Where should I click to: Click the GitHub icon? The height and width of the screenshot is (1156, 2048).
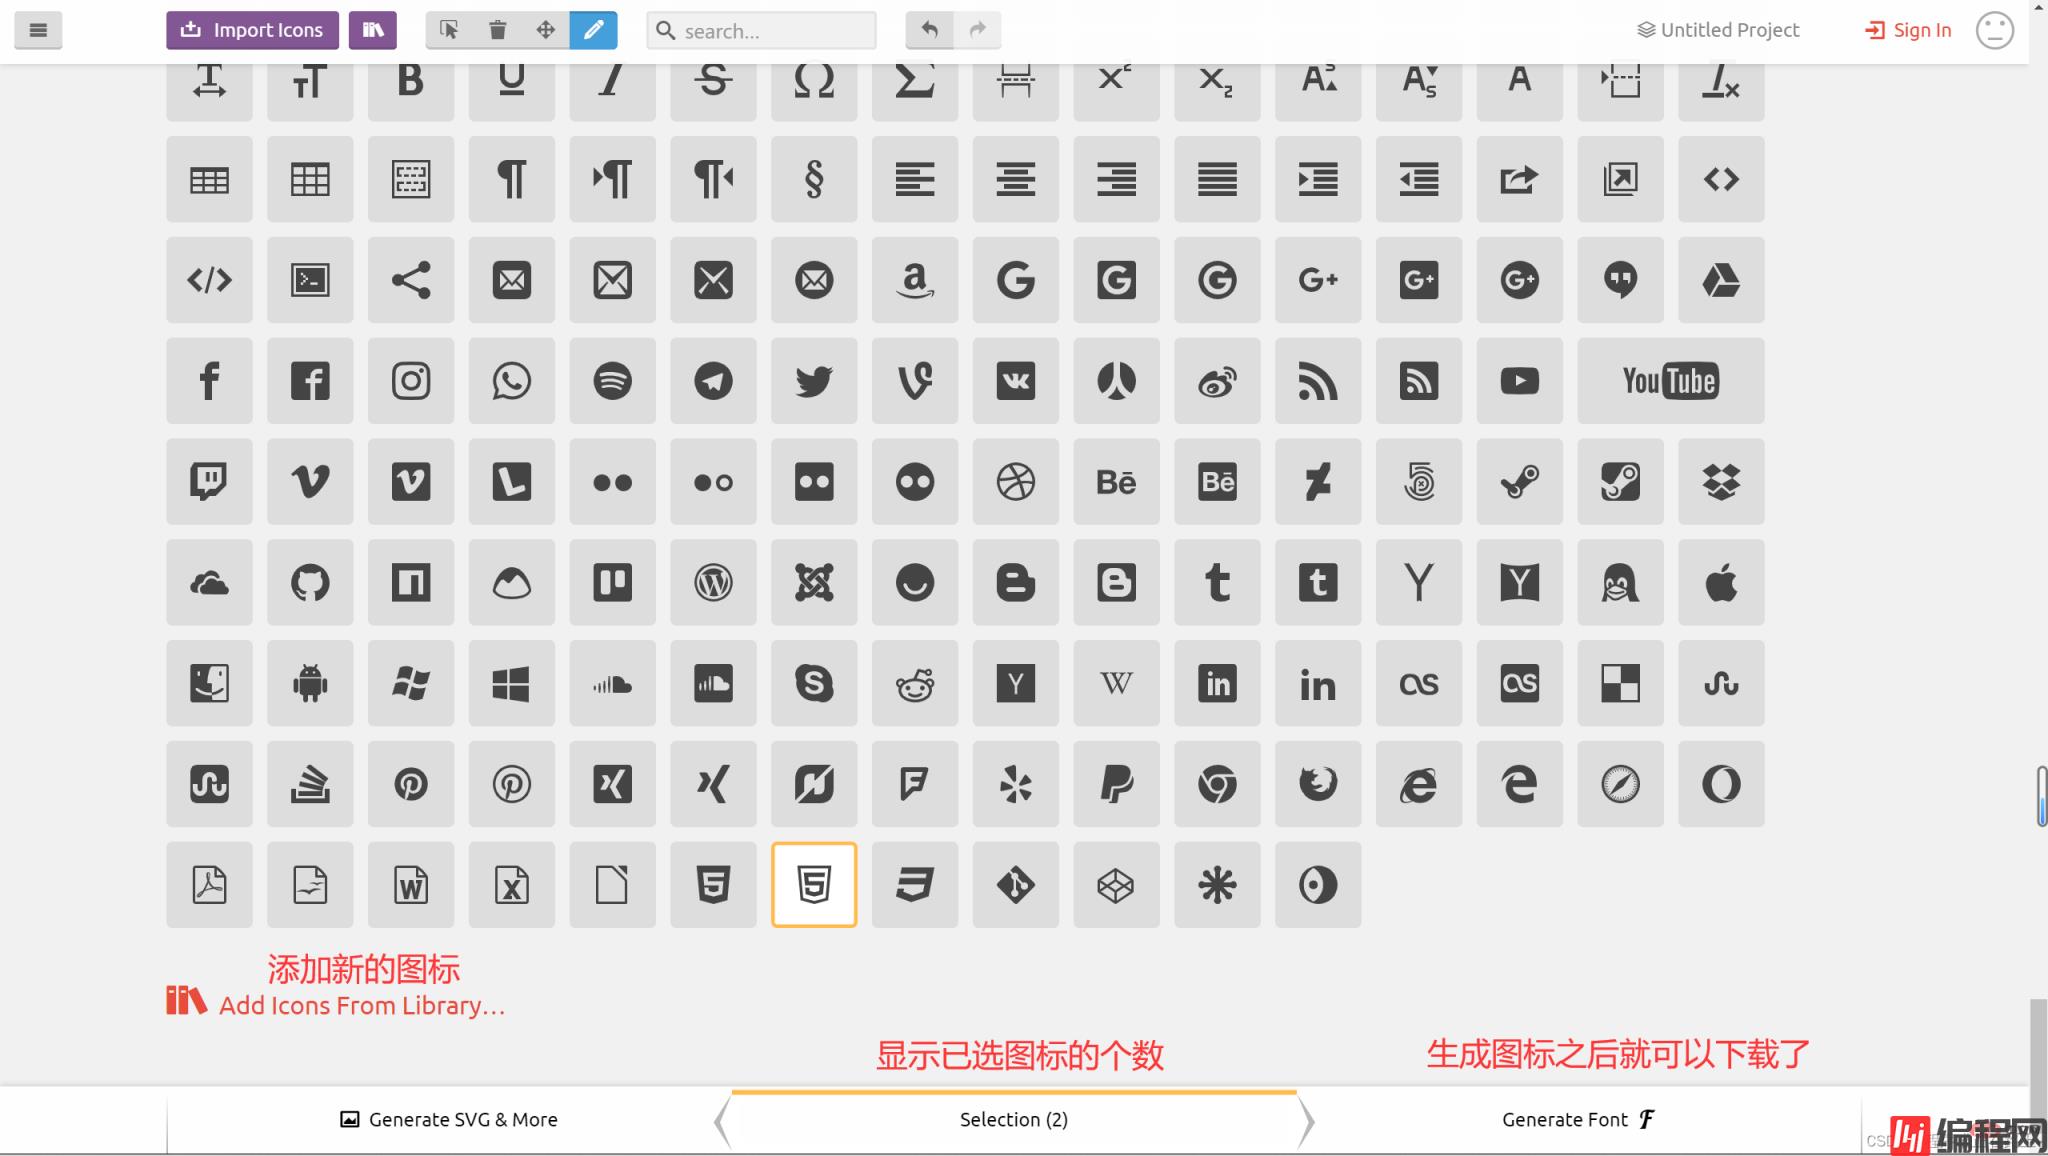point(309,582)
